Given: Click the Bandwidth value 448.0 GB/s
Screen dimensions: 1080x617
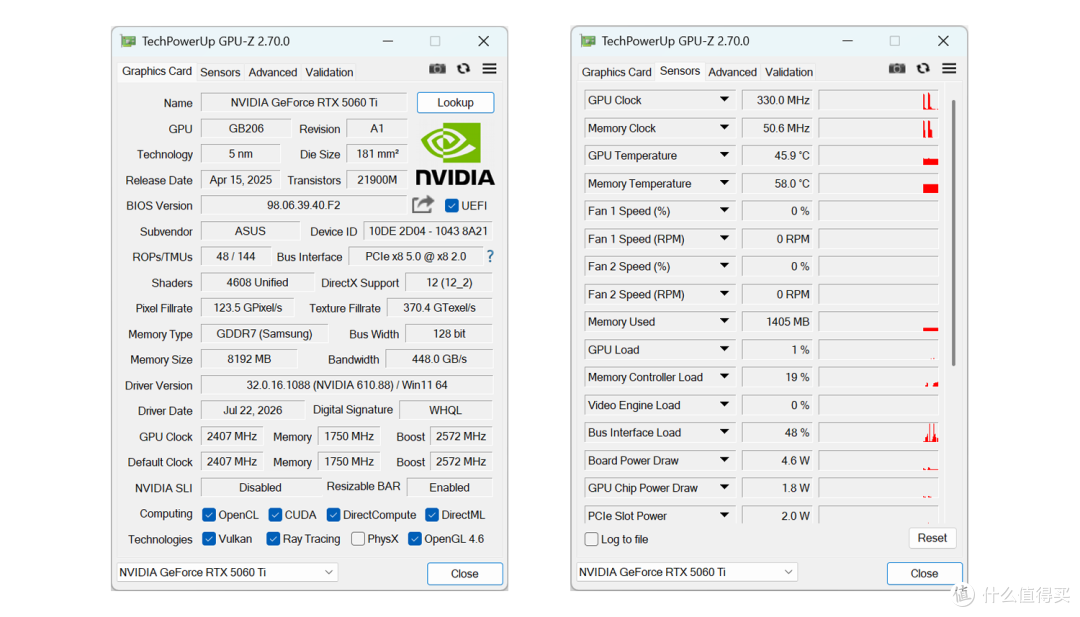Looking at the screenshot, I should tap(439, 359).
